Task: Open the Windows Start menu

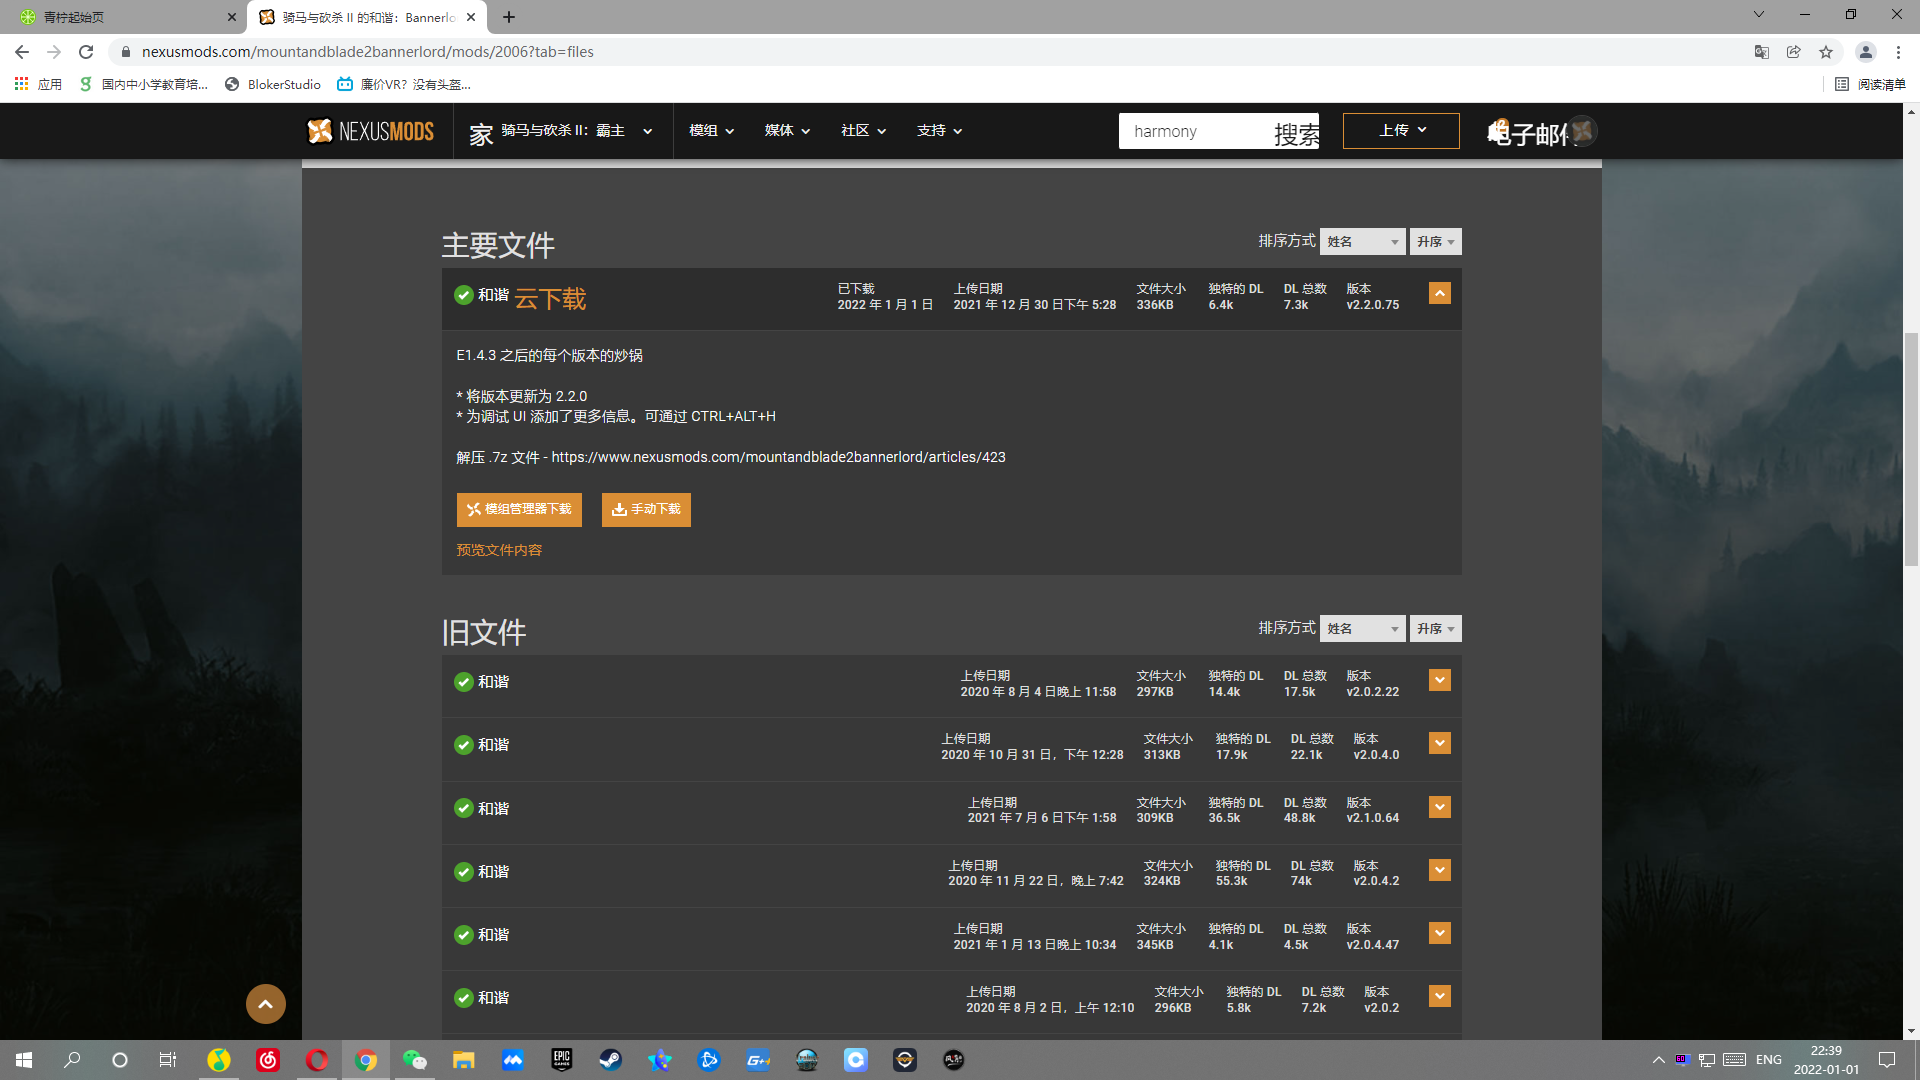Action: (x=24, y=1060)
